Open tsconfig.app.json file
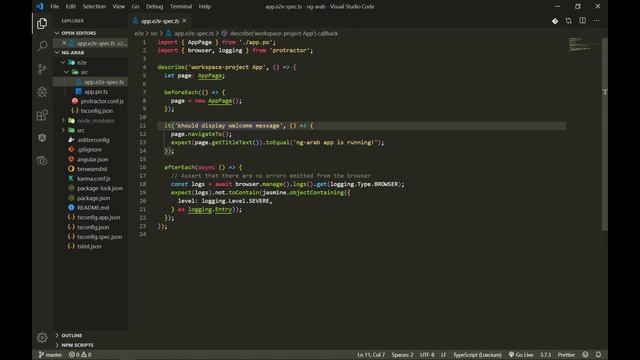The width and height of the screenshot is (640, 360). 98,218
